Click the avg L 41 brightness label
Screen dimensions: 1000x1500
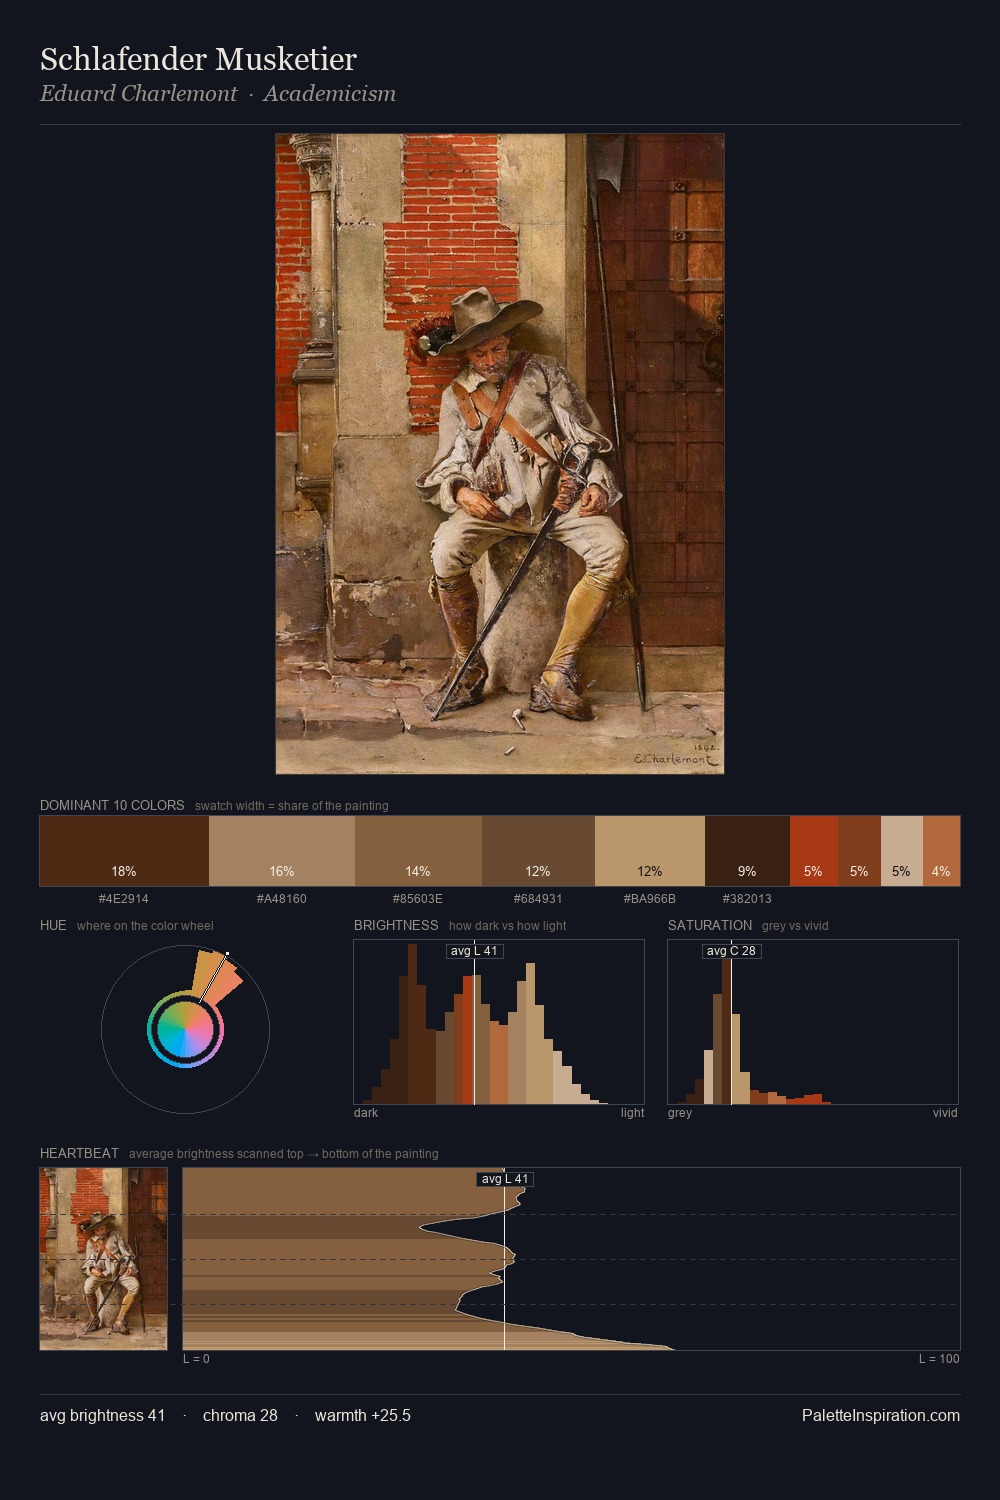coord(474,951)
